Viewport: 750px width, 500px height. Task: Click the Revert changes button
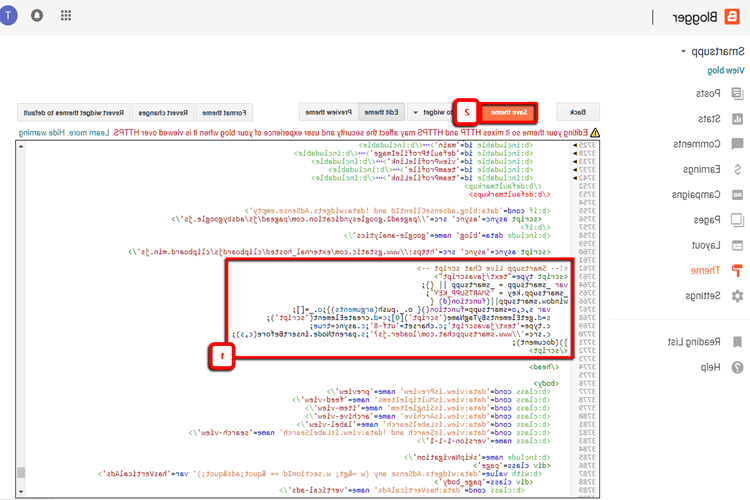(163, 113)
